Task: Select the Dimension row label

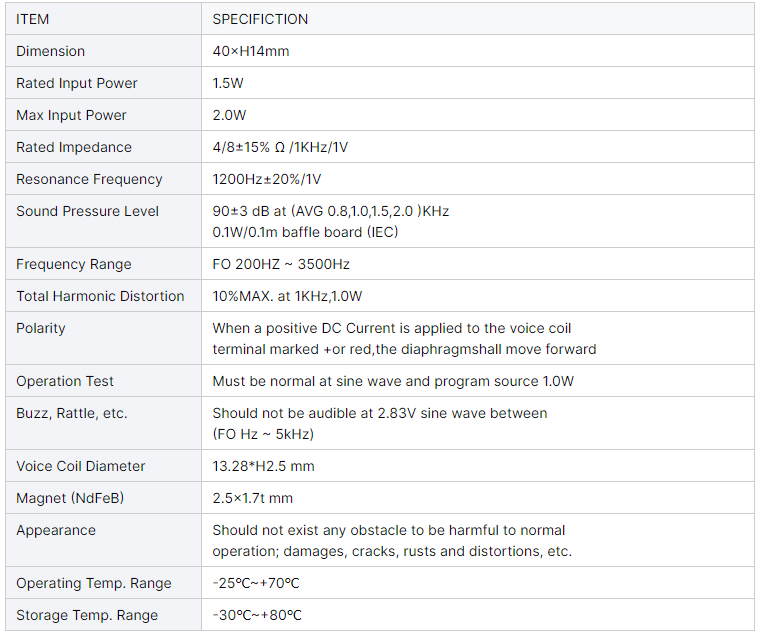Action: [50, 51]
